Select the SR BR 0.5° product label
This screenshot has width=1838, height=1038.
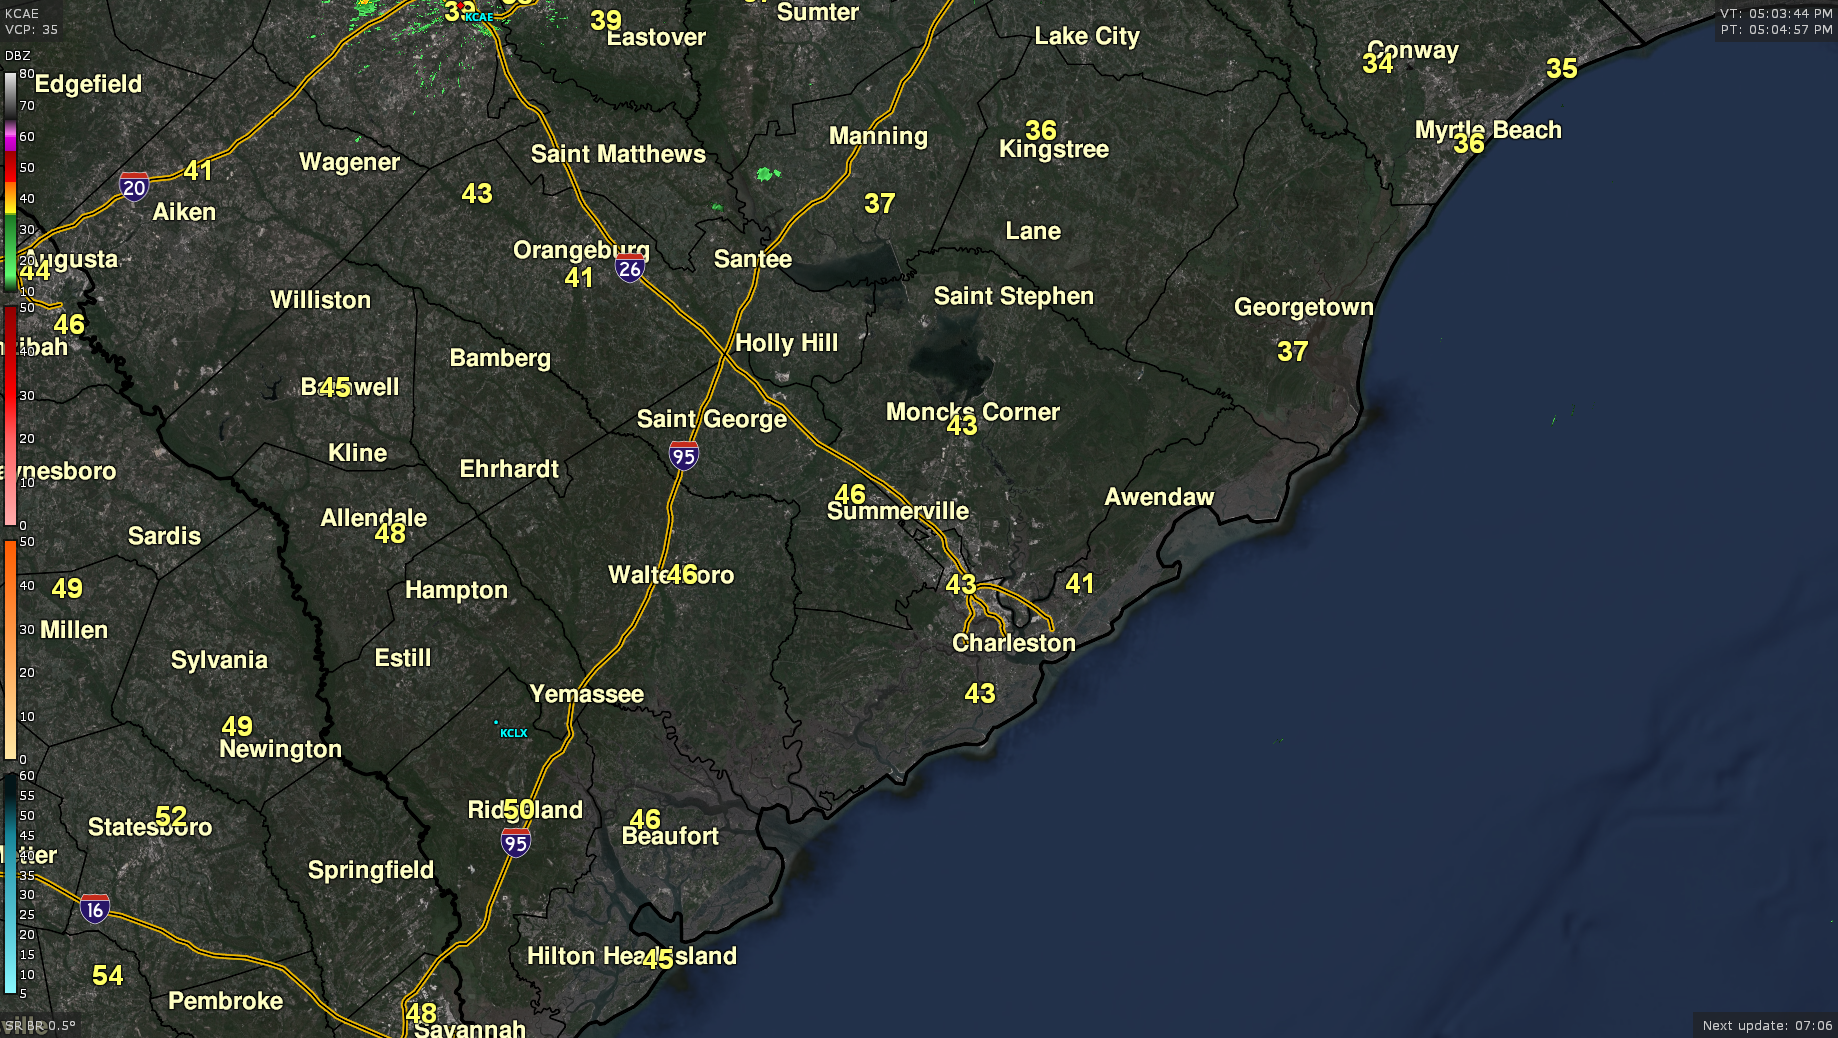[40, 1025]
